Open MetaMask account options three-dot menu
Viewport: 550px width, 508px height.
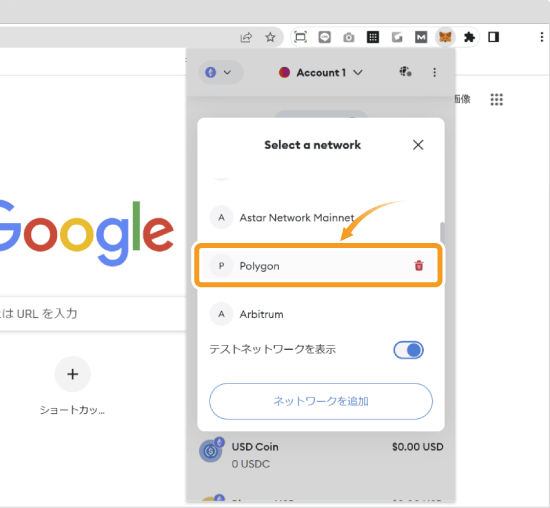point(435,72)
